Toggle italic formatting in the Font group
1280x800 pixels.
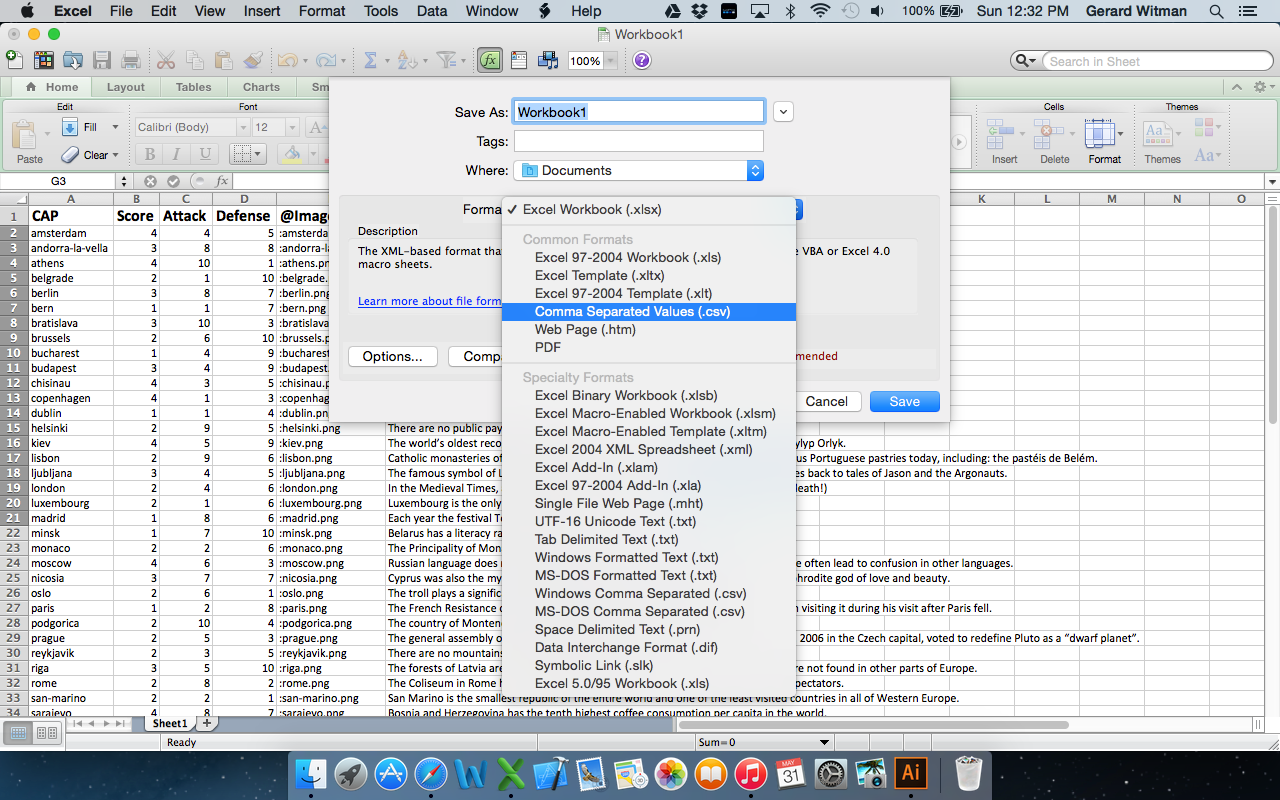[x=175, y=153]
